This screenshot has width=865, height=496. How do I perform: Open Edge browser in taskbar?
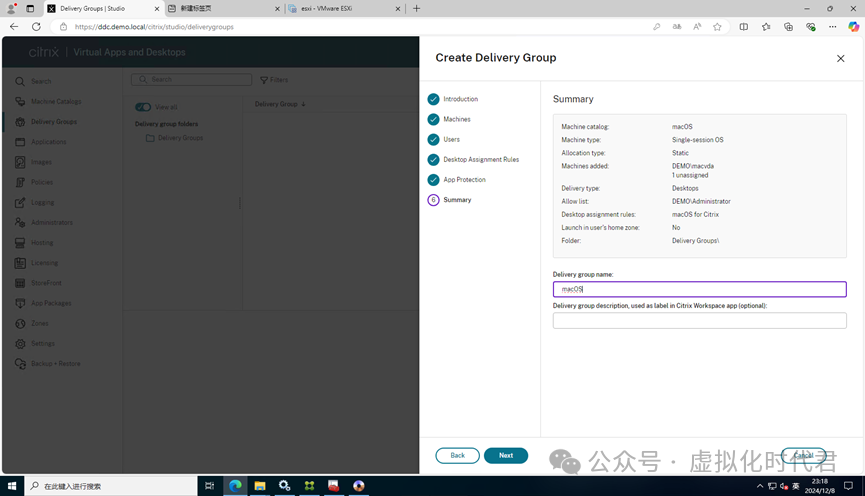(236, 486)
